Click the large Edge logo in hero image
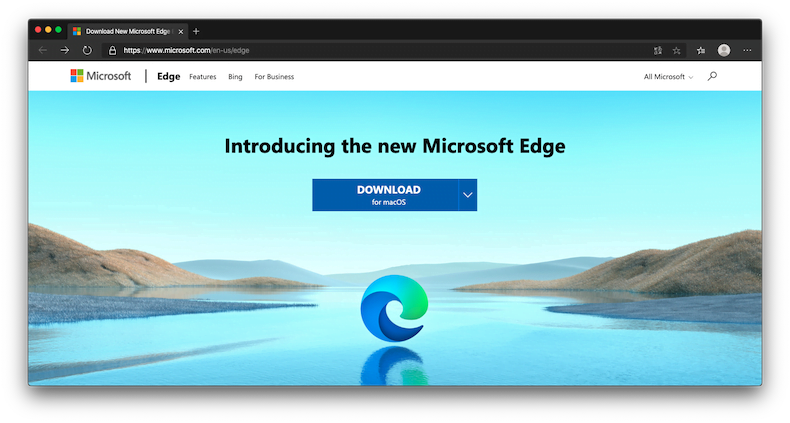Viewport: 790px width, 423px height. (394, 308)
